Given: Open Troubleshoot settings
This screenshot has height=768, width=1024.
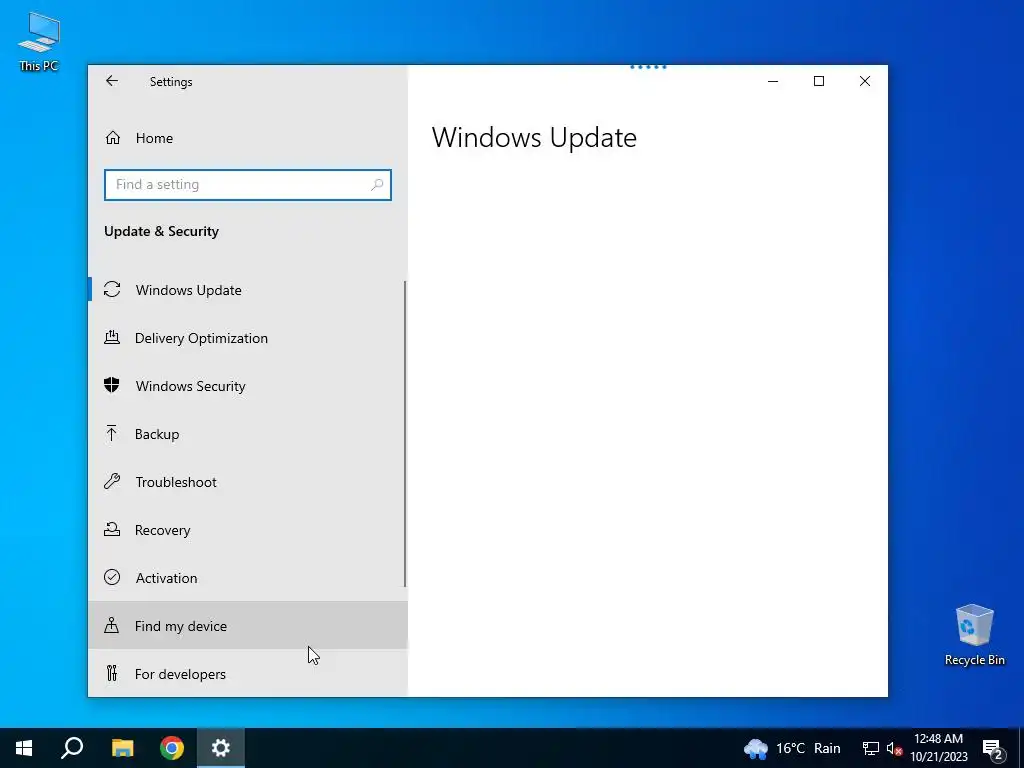Looking at the screenshot, I should (248, 482).
